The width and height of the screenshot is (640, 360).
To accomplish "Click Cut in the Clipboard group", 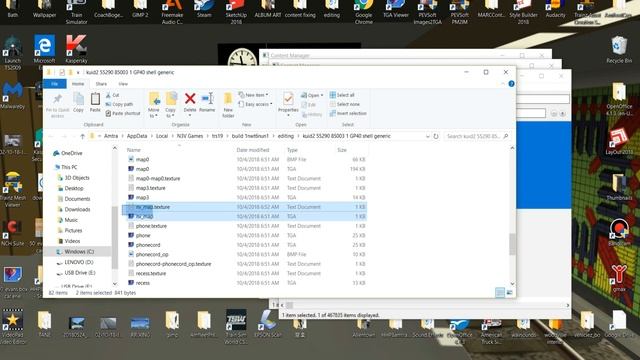I will pyautogui.click(x=112, y=95).
